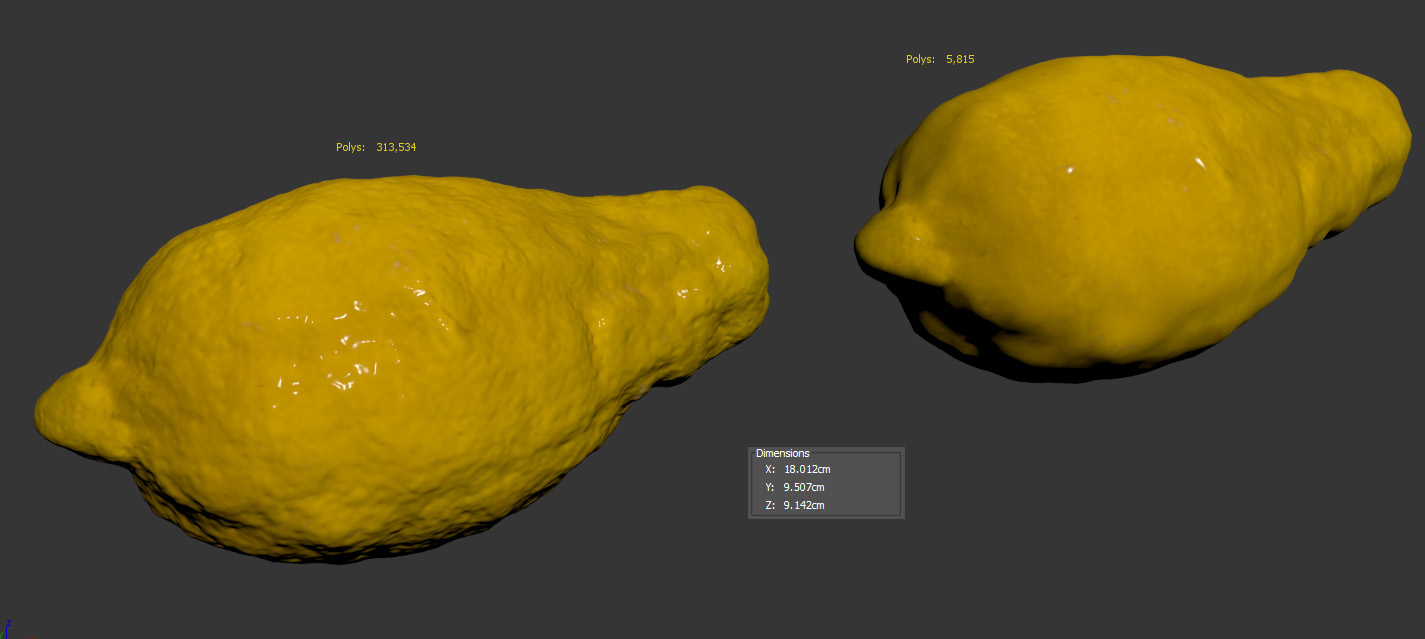Click the X: label in the Dimensions panel
The image size is (1425, 639).
[x=770, y=469]
